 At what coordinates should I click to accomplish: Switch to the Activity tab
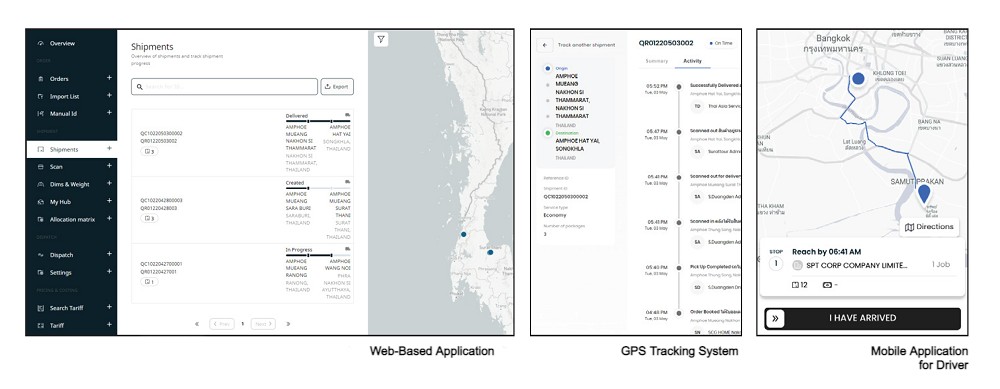pyautogui.click(x=693, y=61)
